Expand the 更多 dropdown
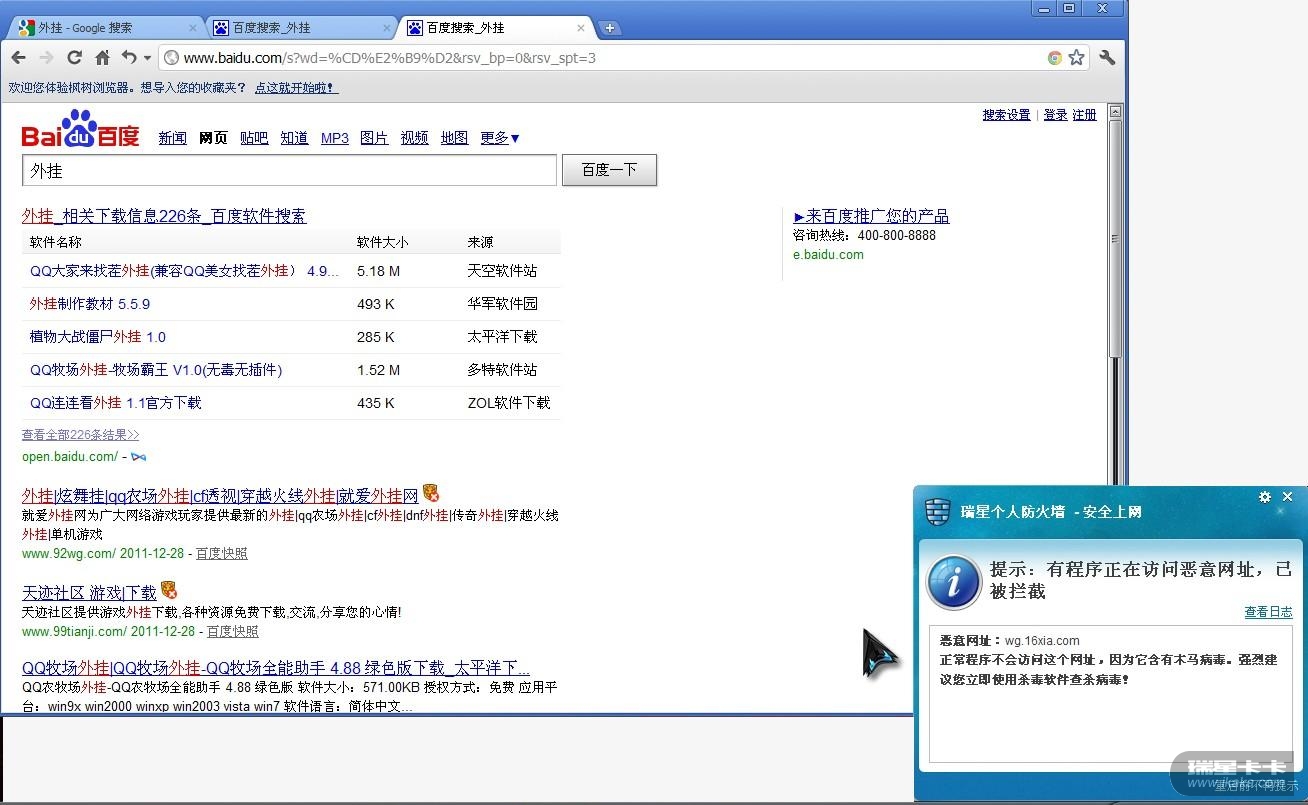1308x805 pixels. [500, 138]
